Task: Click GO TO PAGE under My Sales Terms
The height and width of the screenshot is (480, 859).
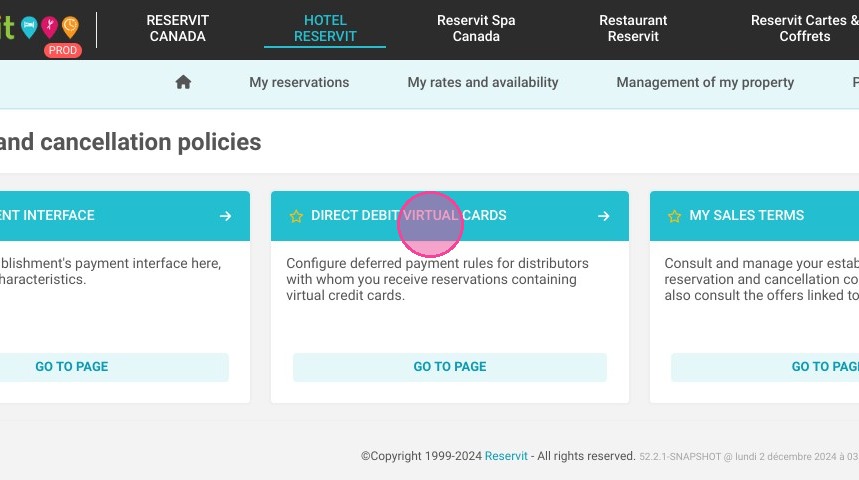Action: pyautogui.click(x=765, y=367)
